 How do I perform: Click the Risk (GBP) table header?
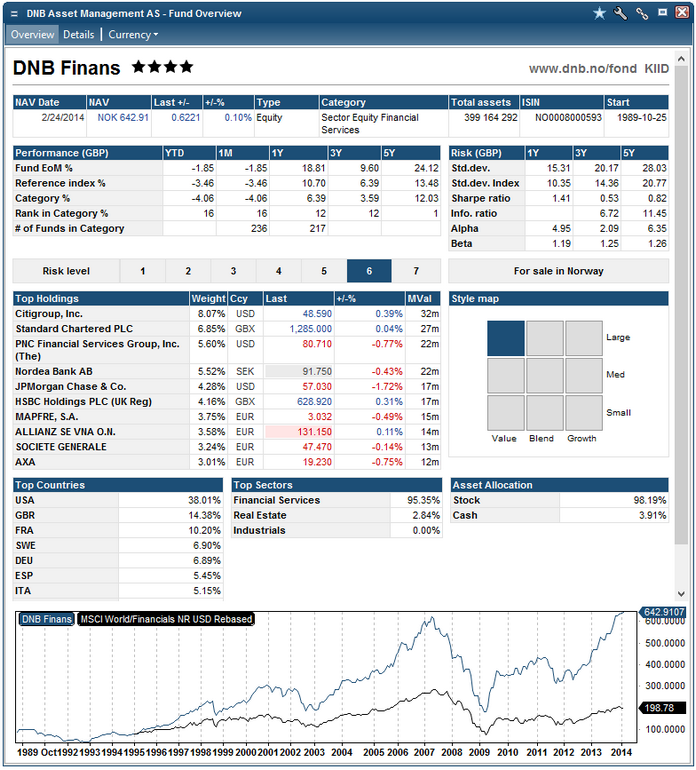(x=486, y=153)
